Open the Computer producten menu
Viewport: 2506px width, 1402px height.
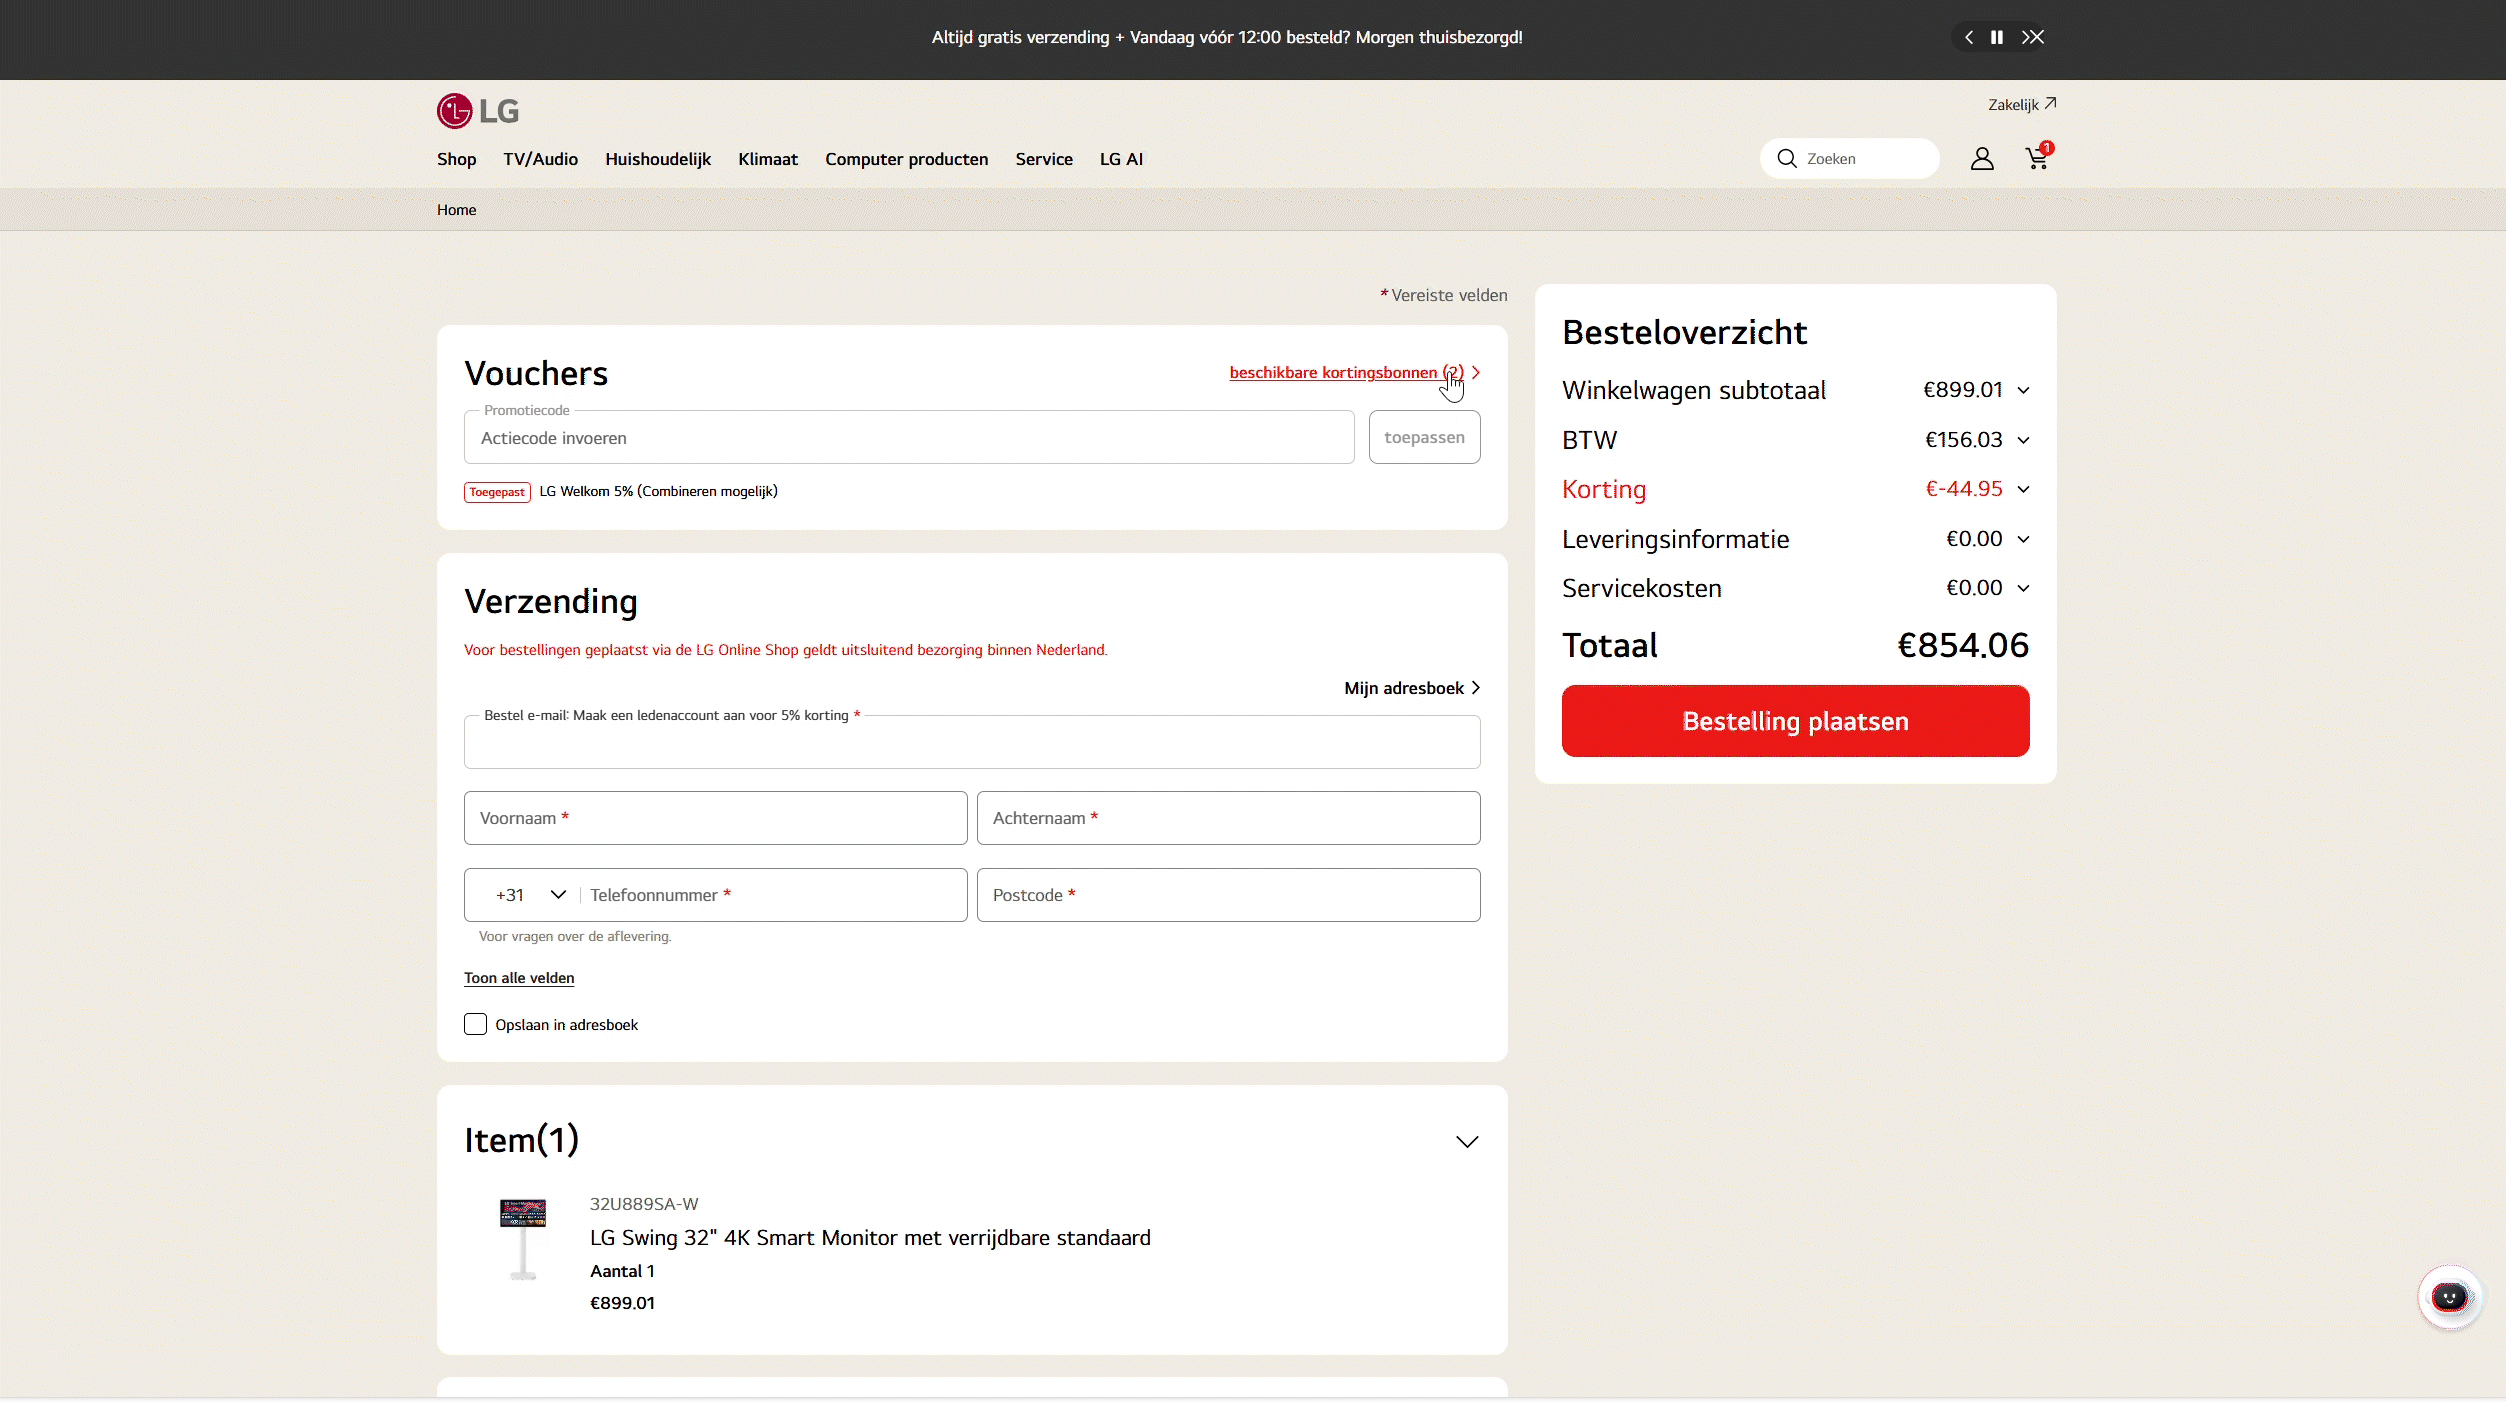906,160
